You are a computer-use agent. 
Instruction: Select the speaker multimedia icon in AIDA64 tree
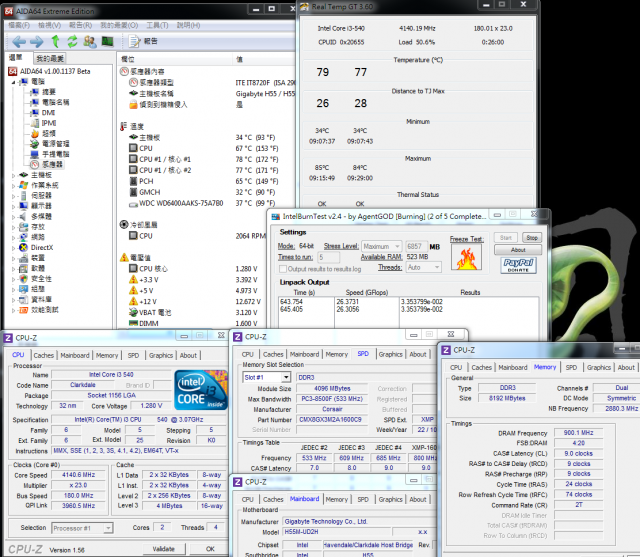[x=24, y=216]
